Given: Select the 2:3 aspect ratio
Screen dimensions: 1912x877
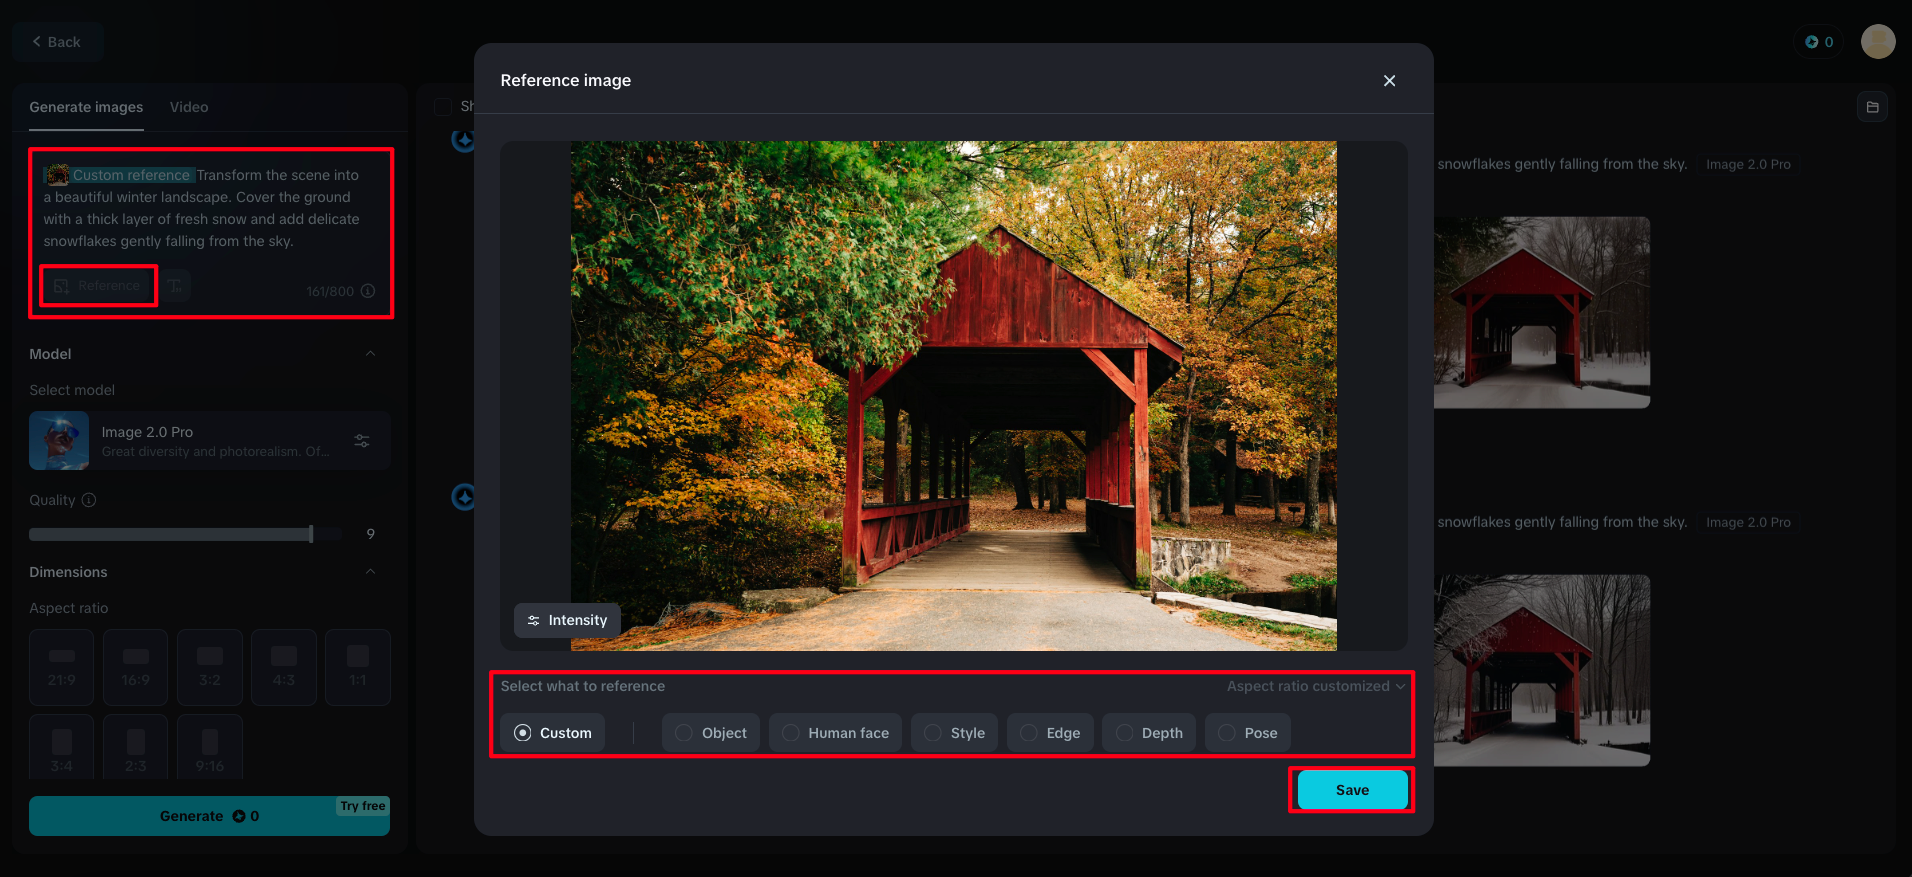Looking at the screenshot, I should (x=136, y=747).
